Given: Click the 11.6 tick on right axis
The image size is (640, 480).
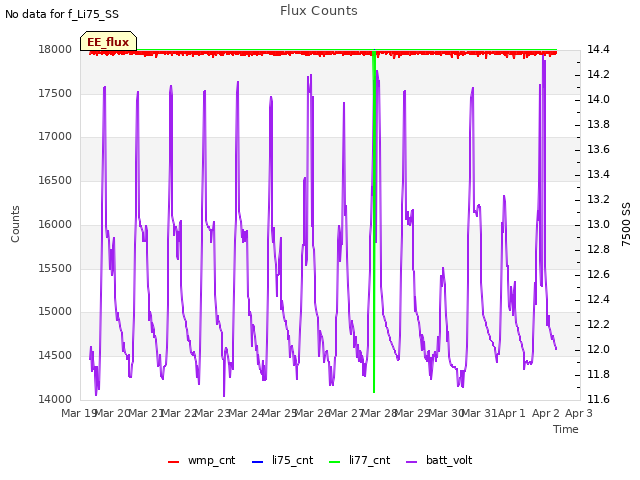Looking at the screenshot, I should [598, 399].
